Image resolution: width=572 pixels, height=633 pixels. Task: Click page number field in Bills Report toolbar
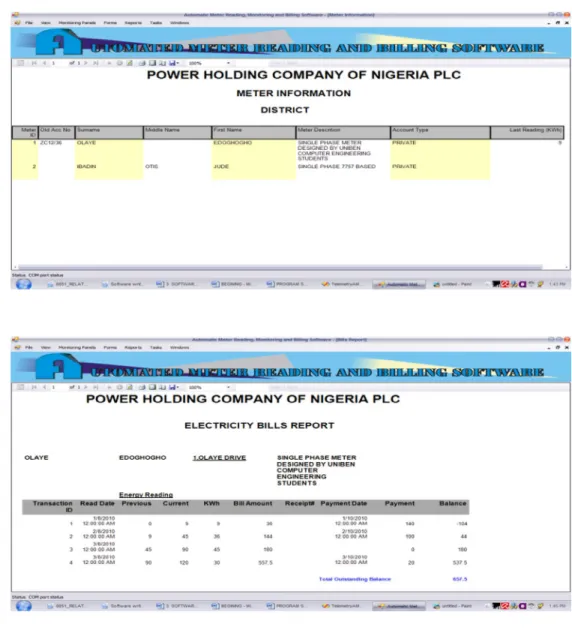click(x=58, y=388)
